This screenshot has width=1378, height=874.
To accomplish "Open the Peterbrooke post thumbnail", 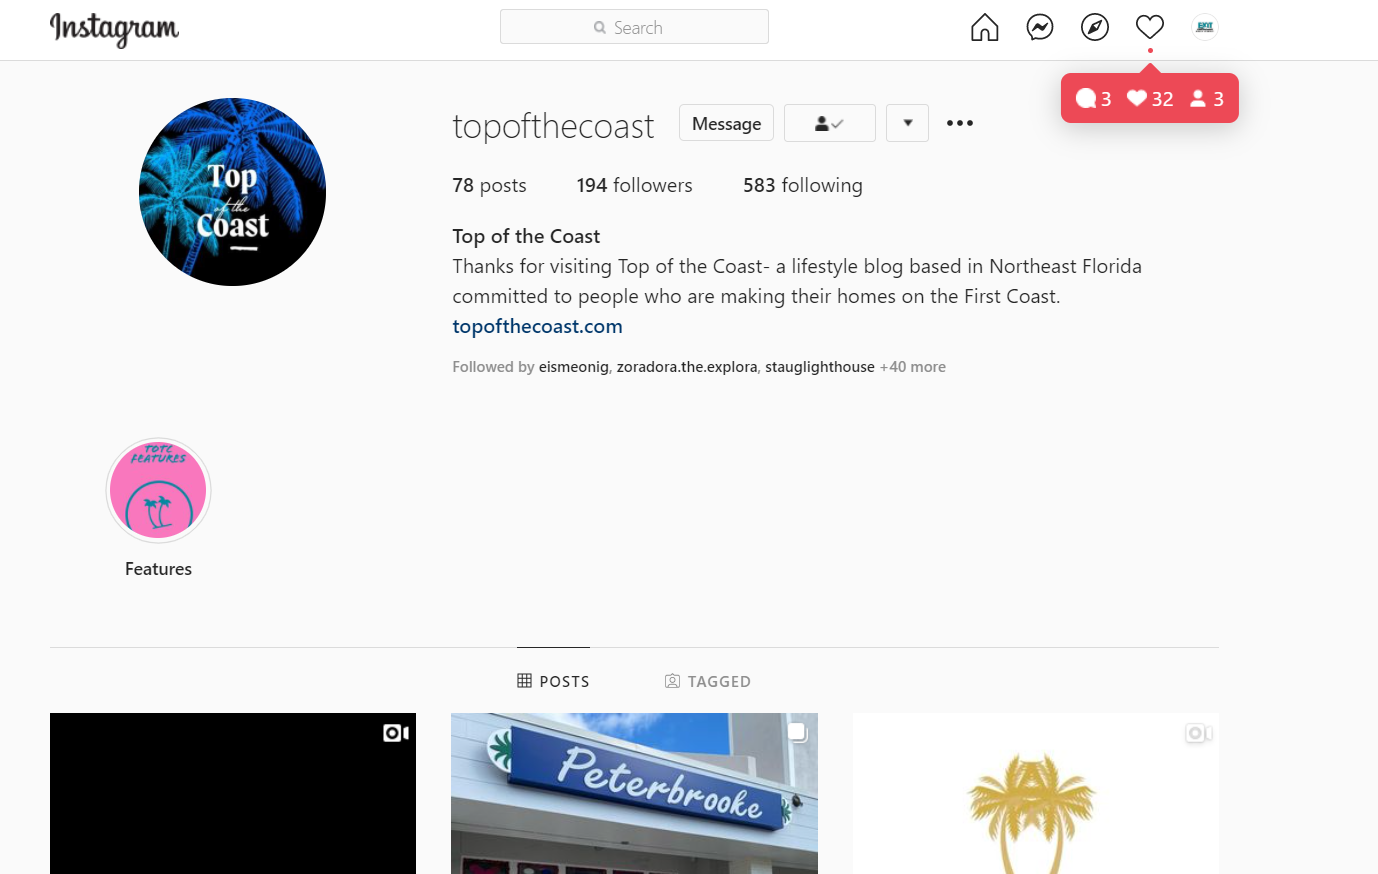I will coord(634,793).
